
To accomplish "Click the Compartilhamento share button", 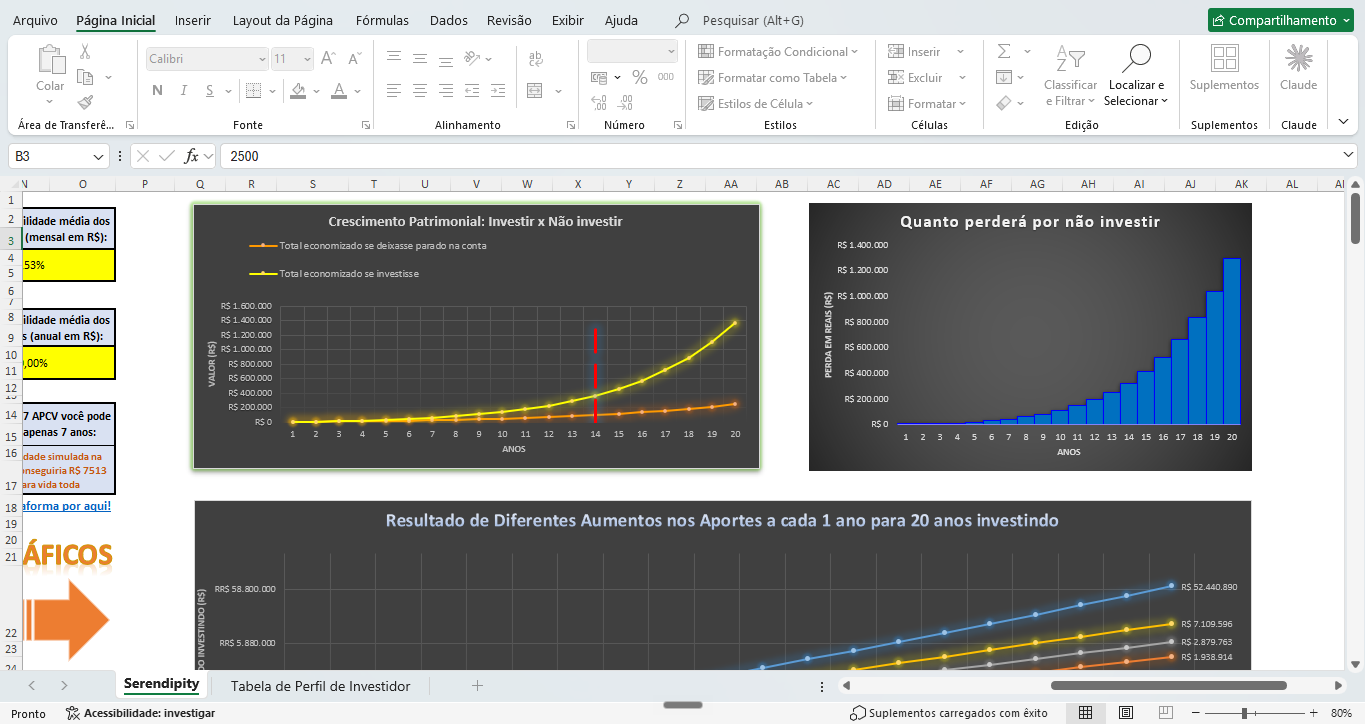I will coord(1281,20).
